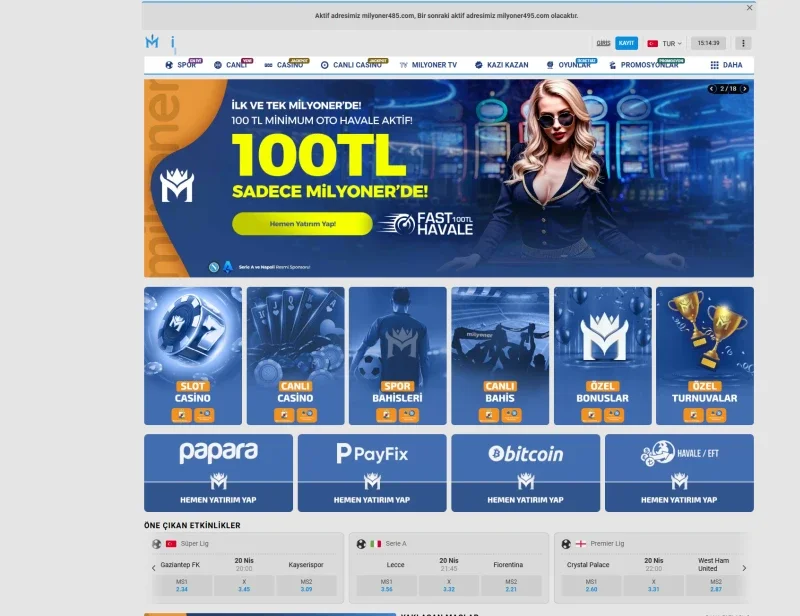Select MS2 2.21 odds for Fiorentina
This screenshot has height=616, width=800.
tap(511, 585)
